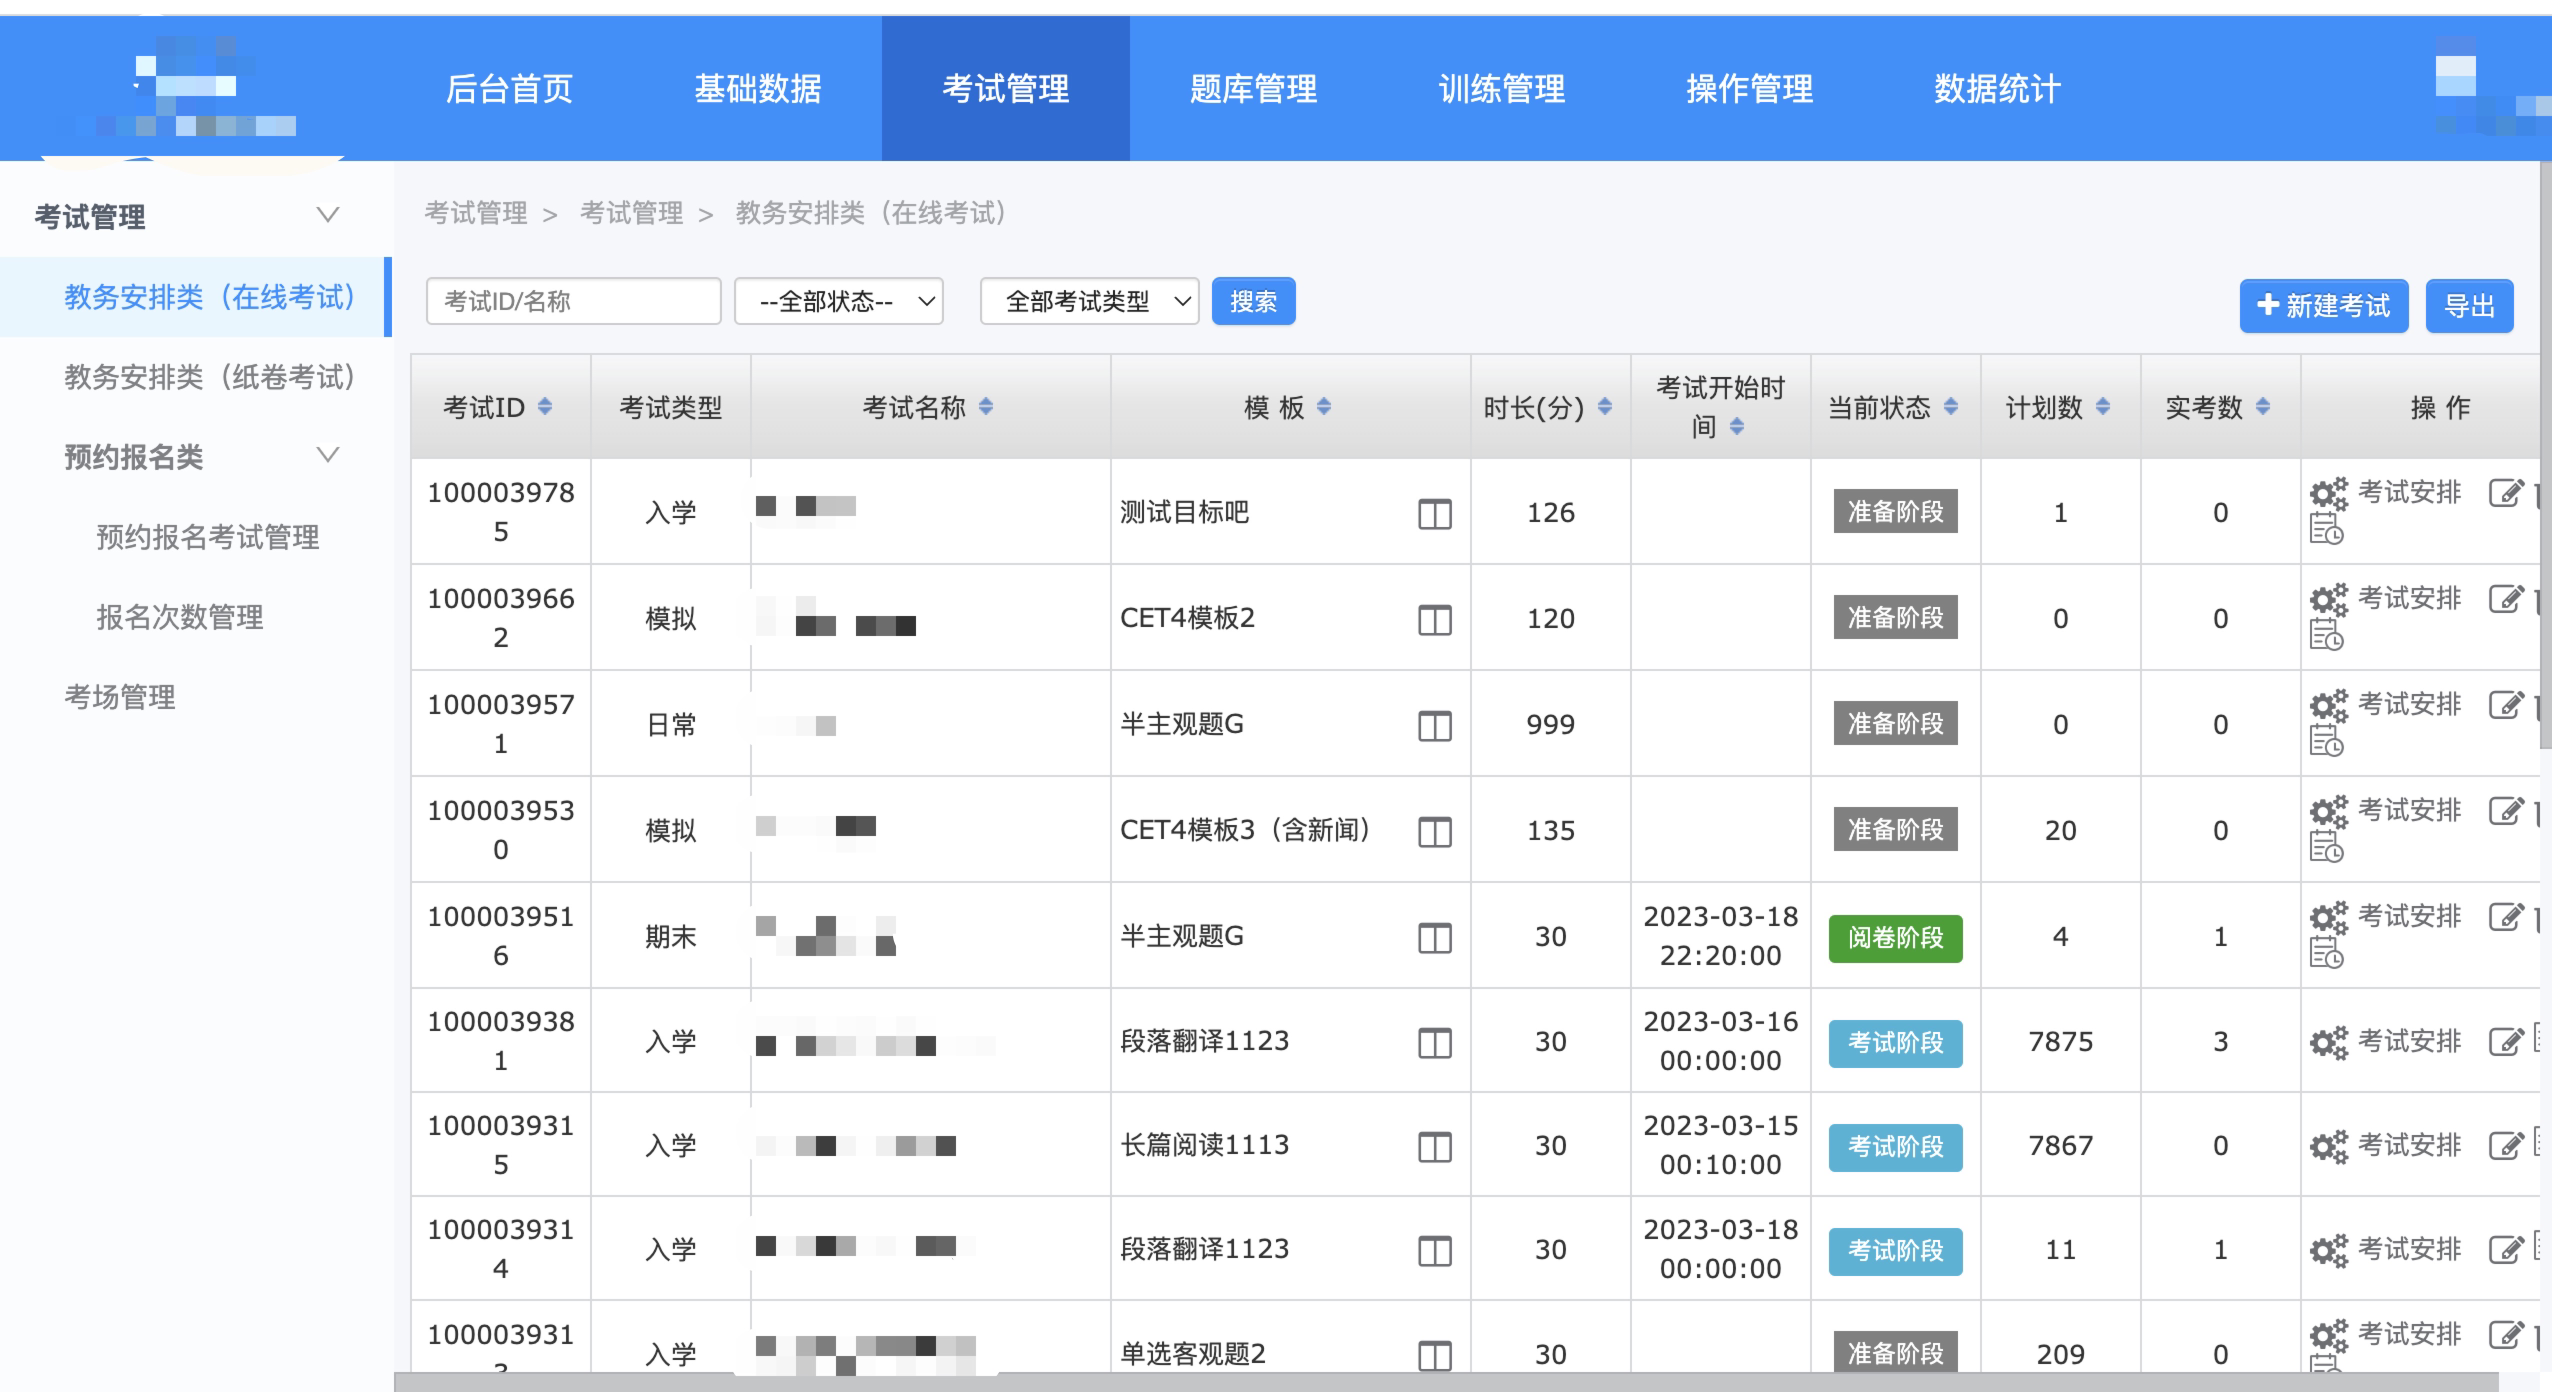Image resolution: width=2552 pixels, height=1392 pixels.
Task: Click the gears 考试安排 icon in row 1000039785
Action: tap(2328, 493)
